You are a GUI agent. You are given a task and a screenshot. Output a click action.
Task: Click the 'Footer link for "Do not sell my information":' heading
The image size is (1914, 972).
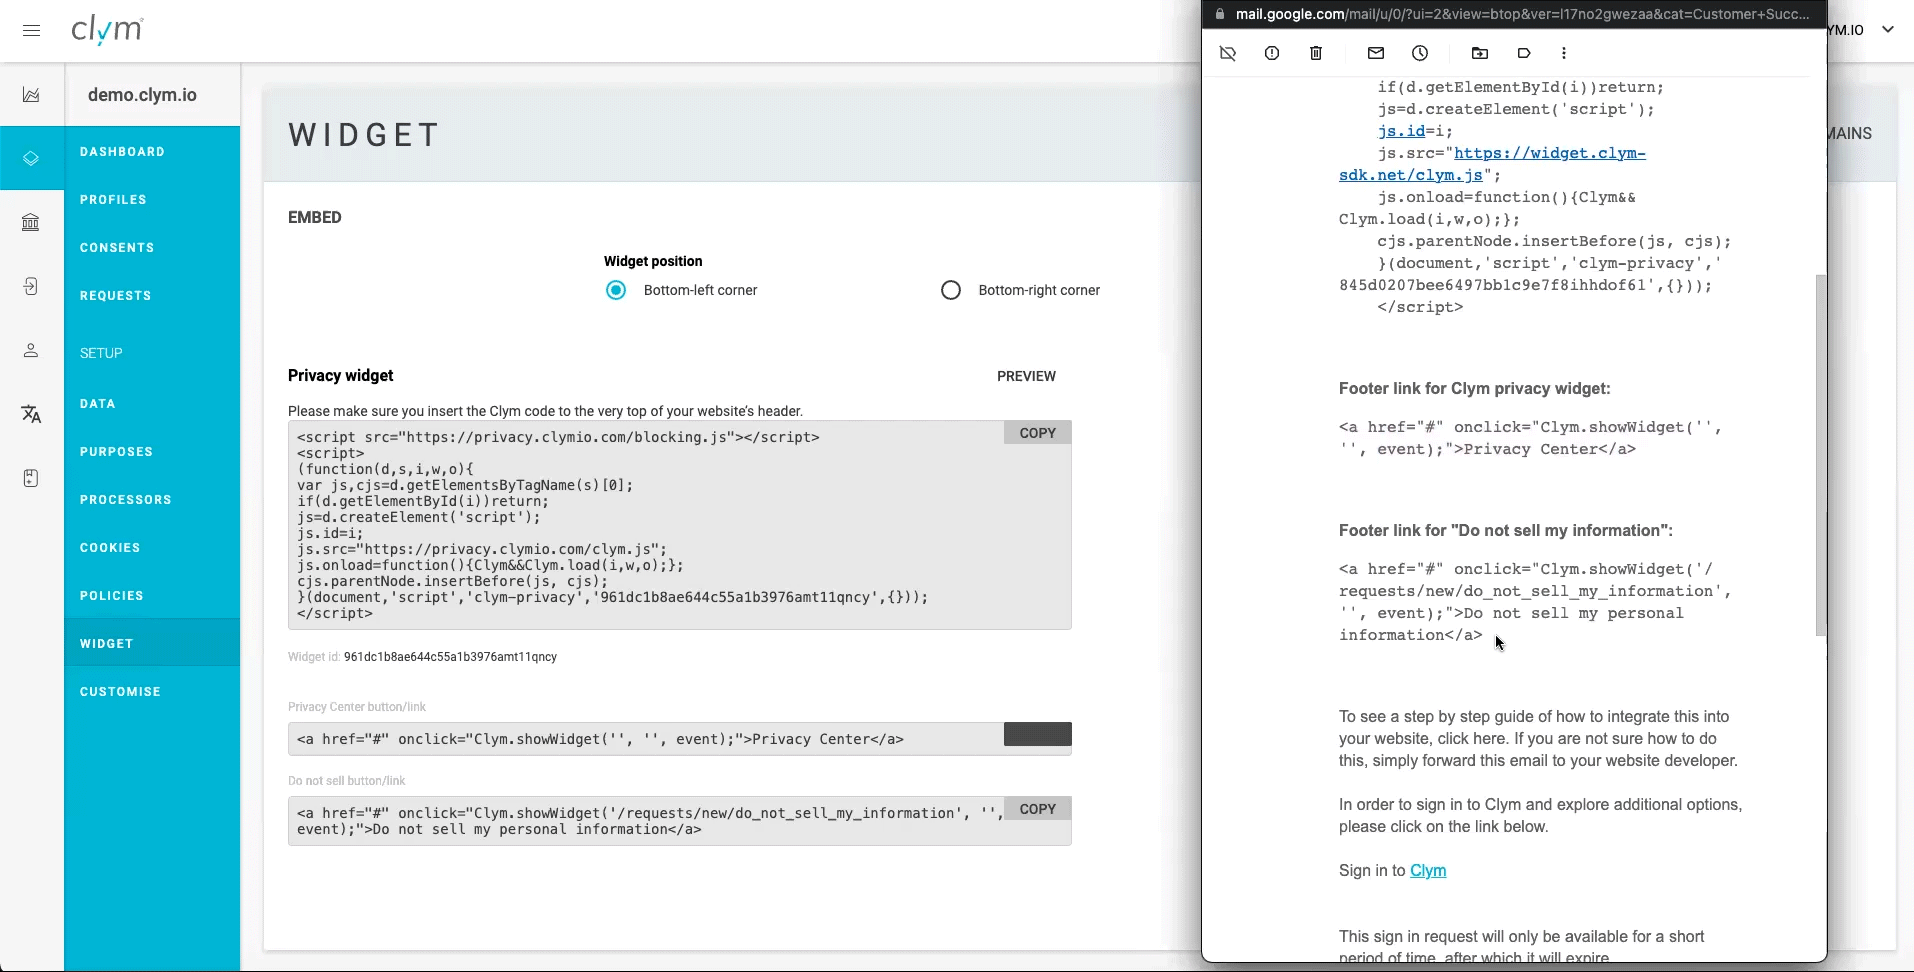[1505, 531]
